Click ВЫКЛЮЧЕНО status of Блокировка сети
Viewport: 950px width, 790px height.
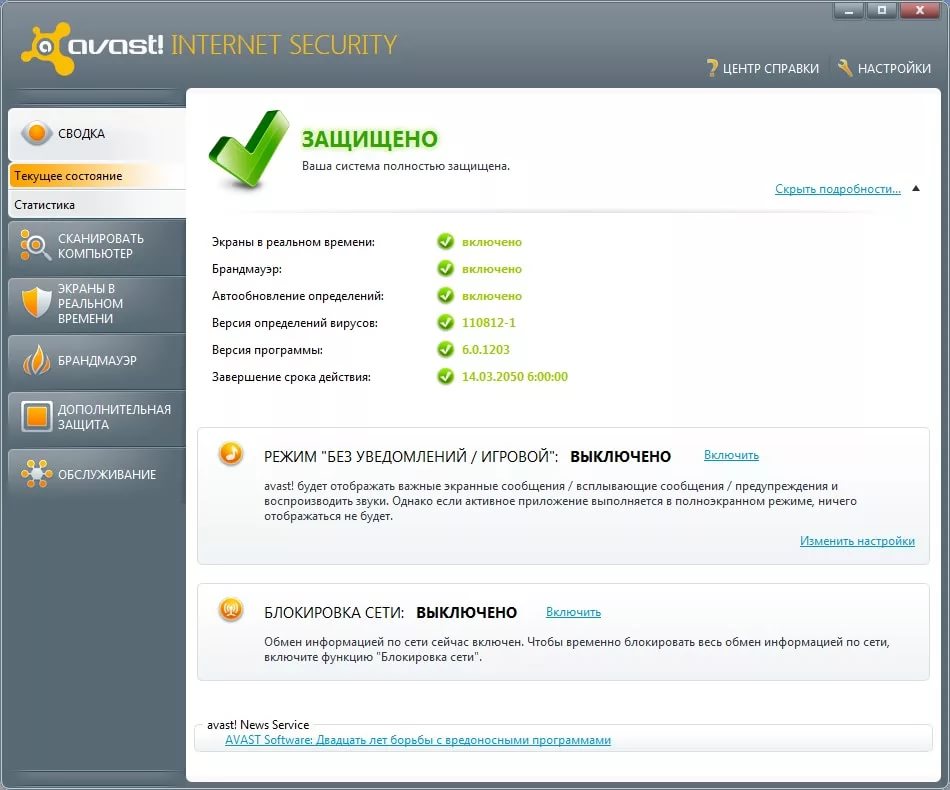click(467, 612)
